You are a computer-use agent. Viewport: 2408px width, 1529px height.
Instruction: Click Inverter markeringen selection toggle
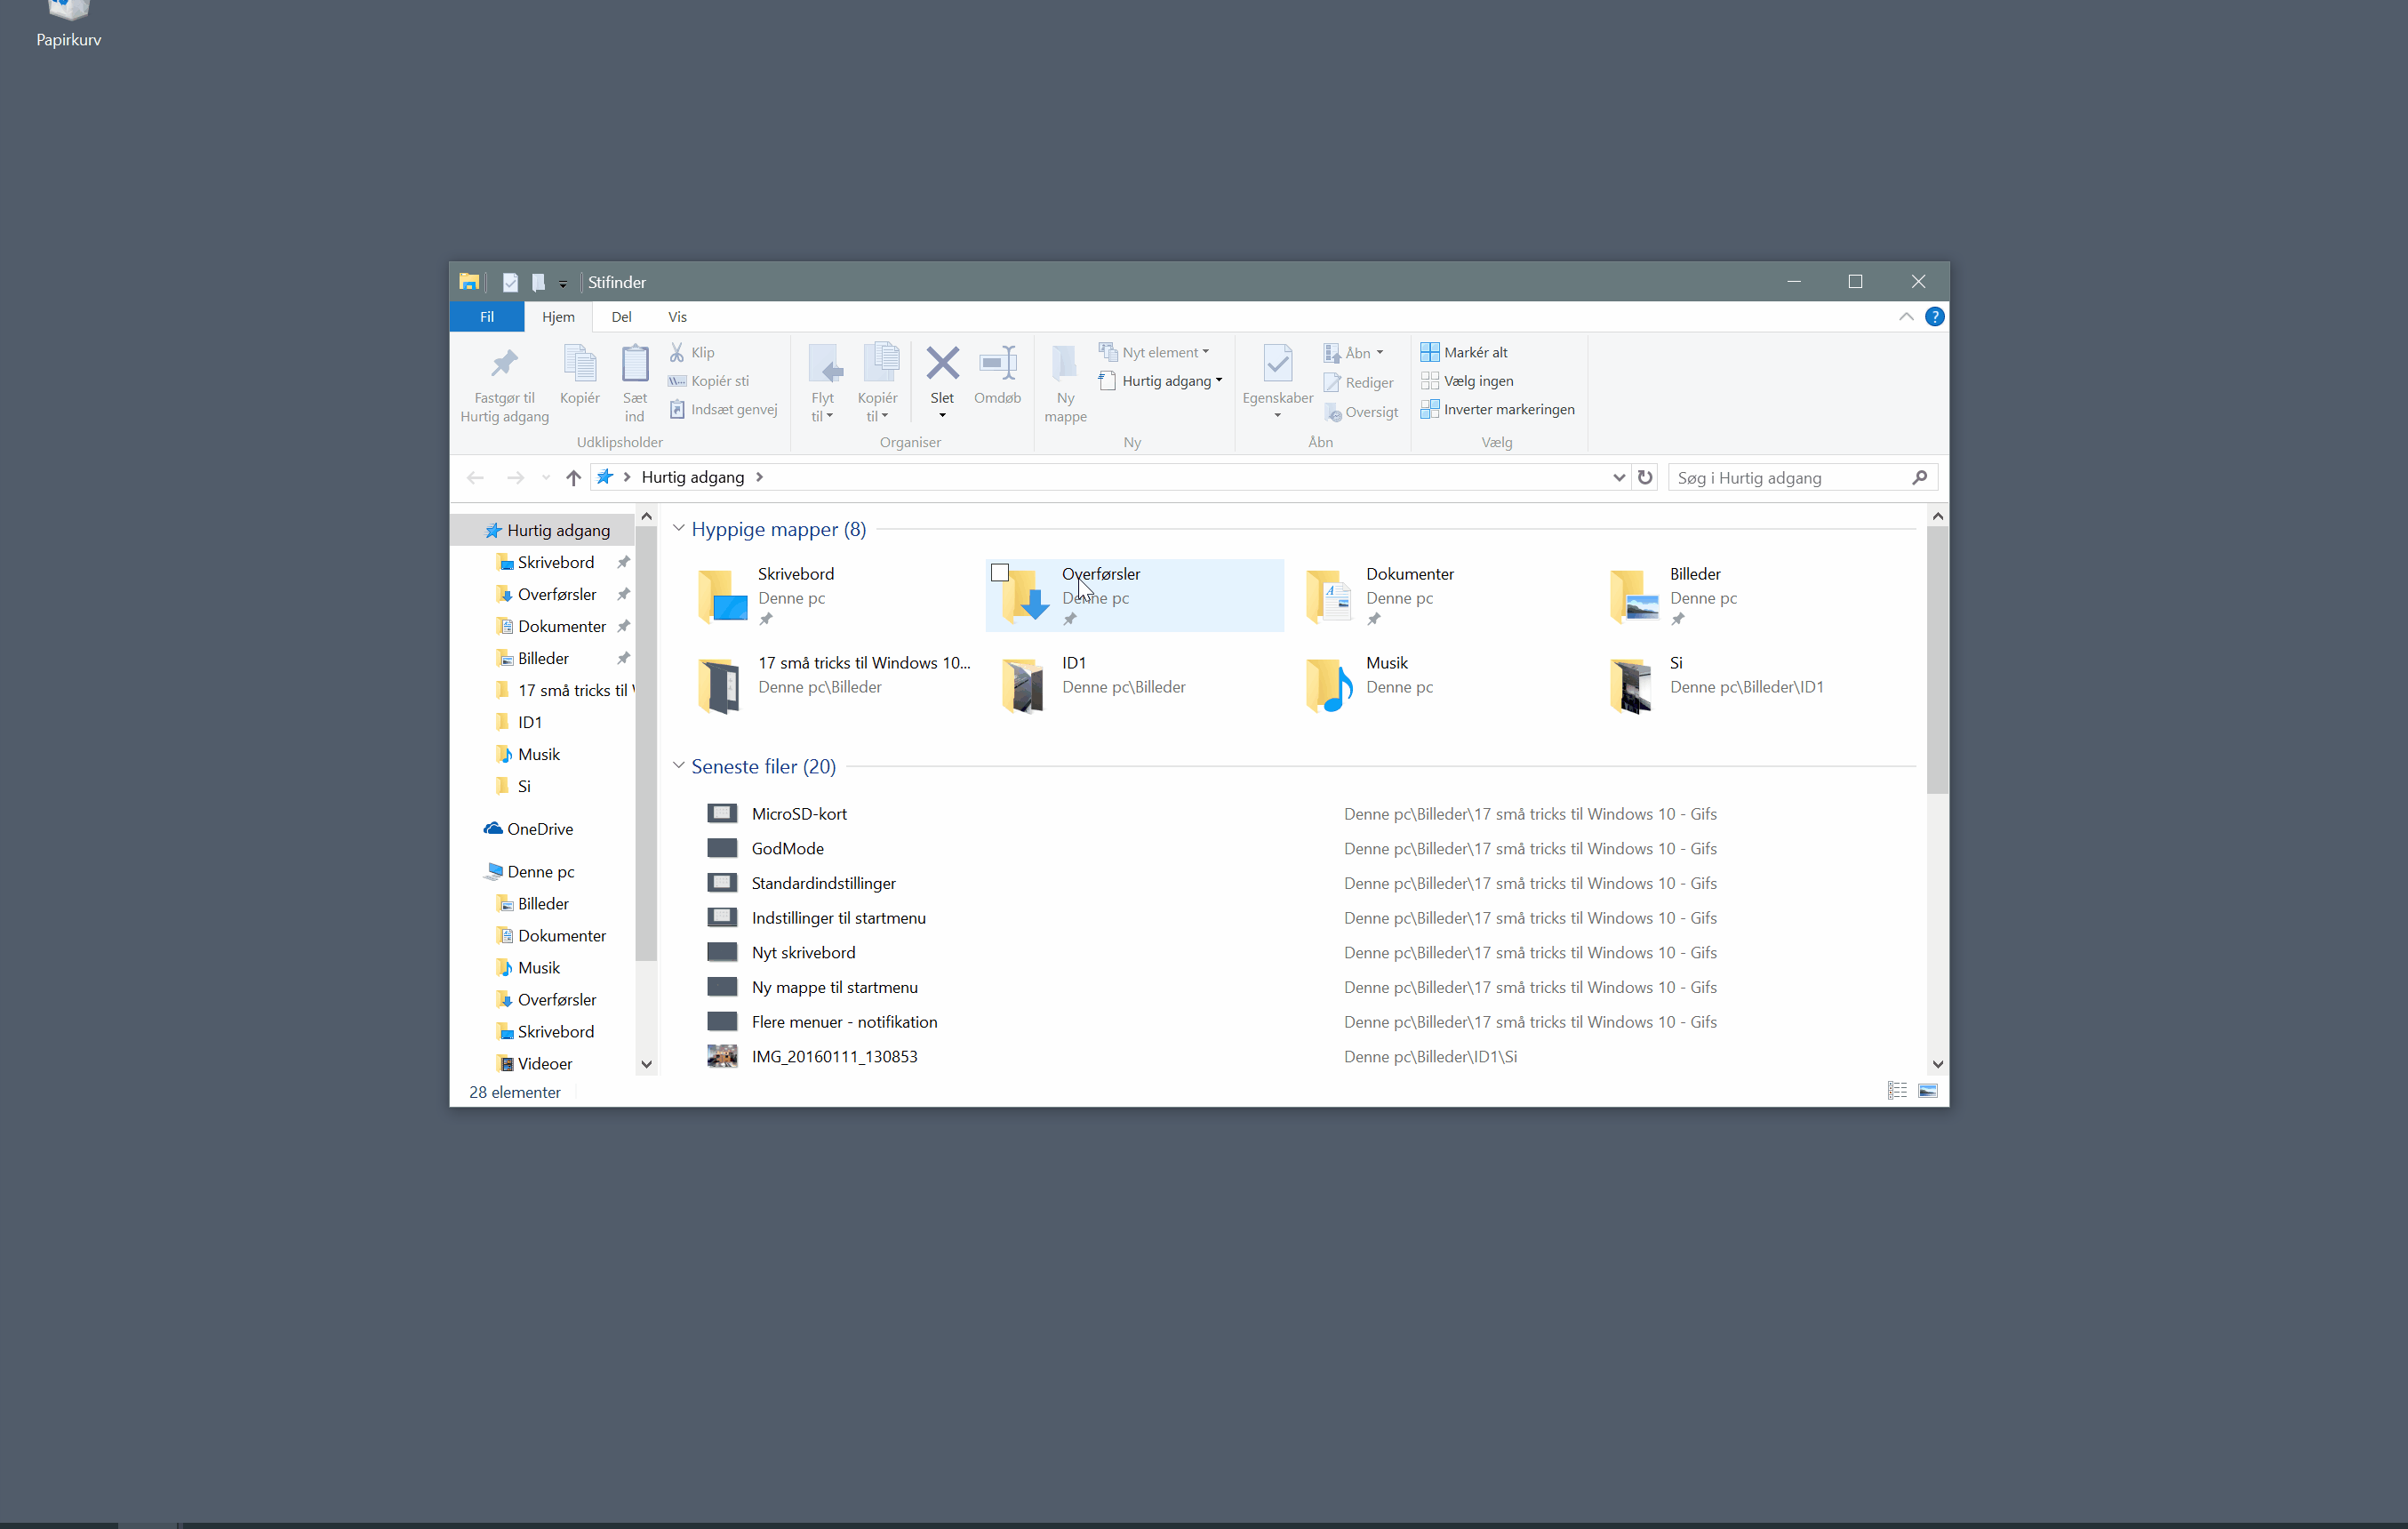[1498, 409]
